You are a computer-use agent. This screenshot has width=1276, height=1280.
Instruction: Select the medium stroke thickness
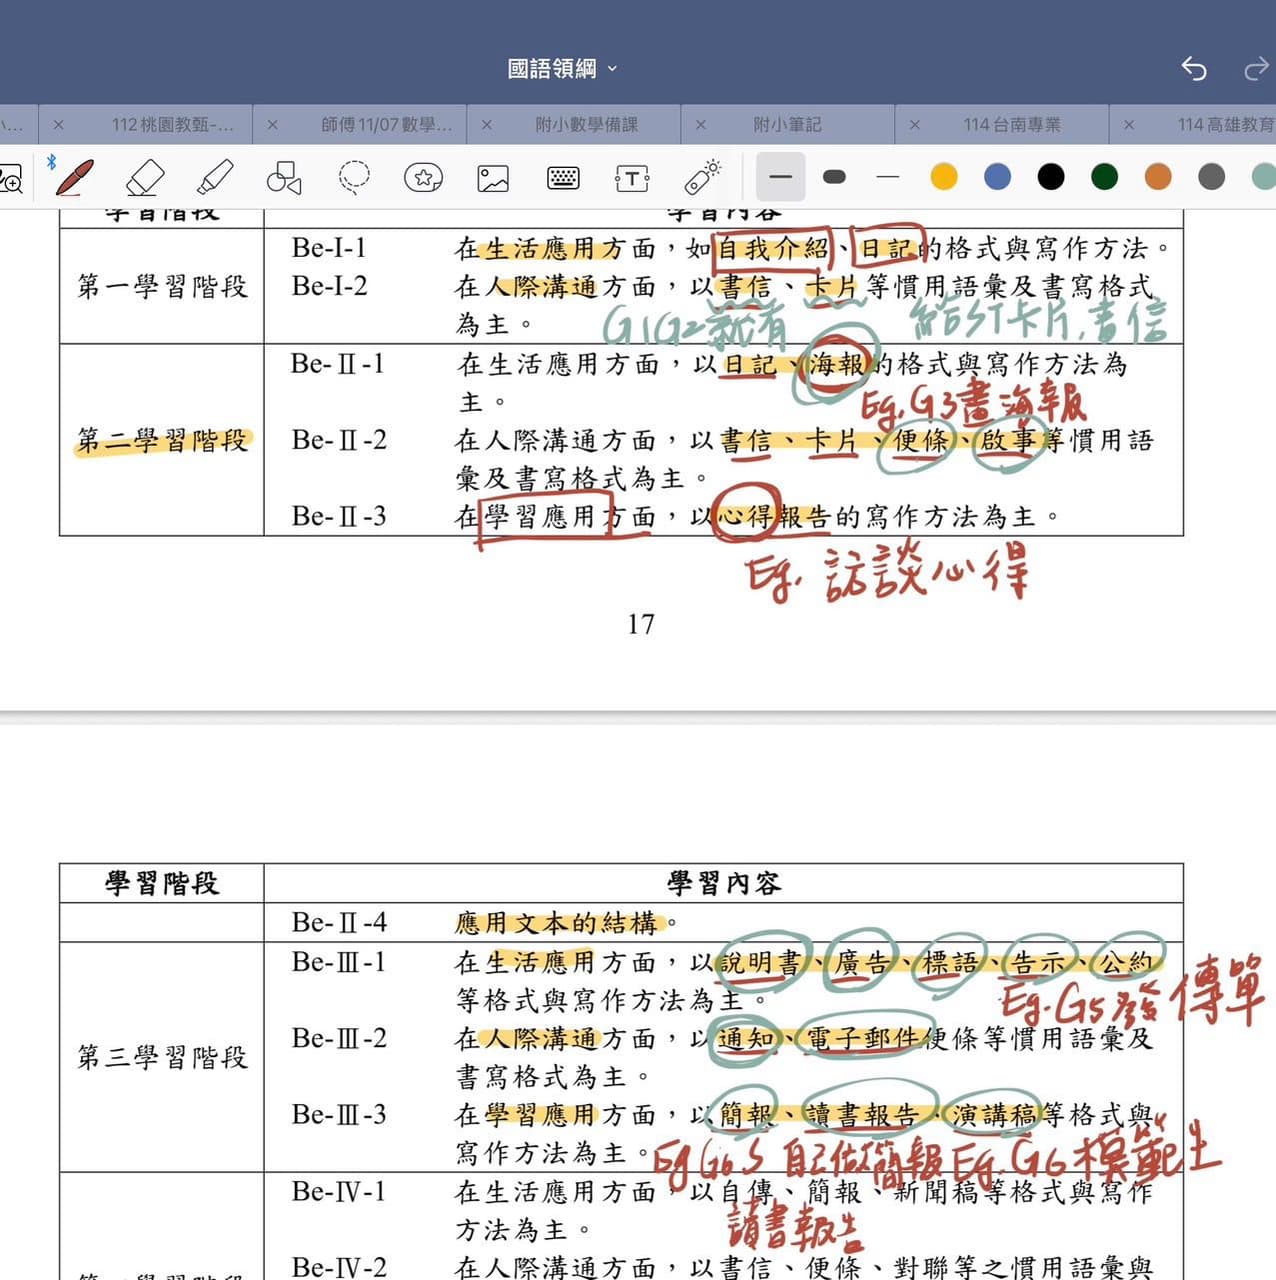(x=781, y=177)
